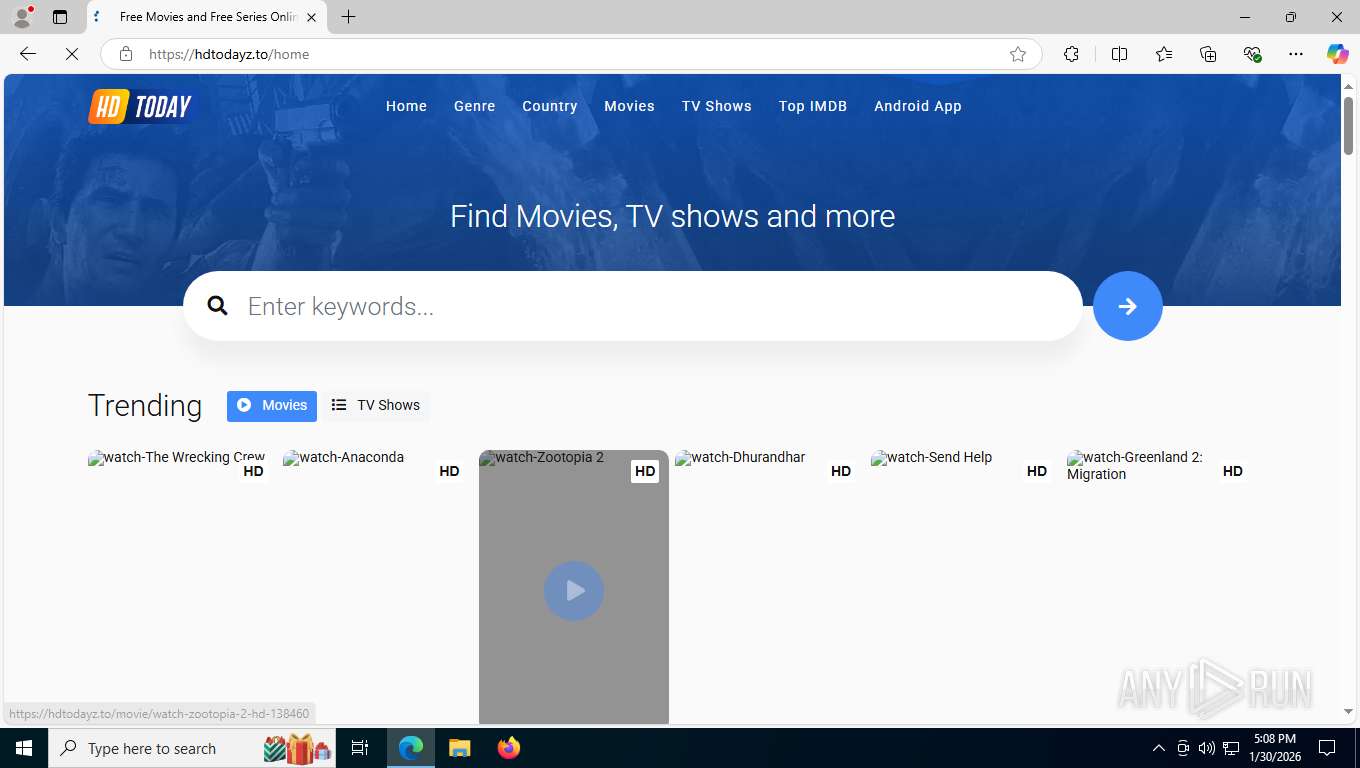Image resolution: width=1360 pixels, height=768 pixels.
Task: Submit search with blue arrow button
Action: click(x=1128, y=306)
